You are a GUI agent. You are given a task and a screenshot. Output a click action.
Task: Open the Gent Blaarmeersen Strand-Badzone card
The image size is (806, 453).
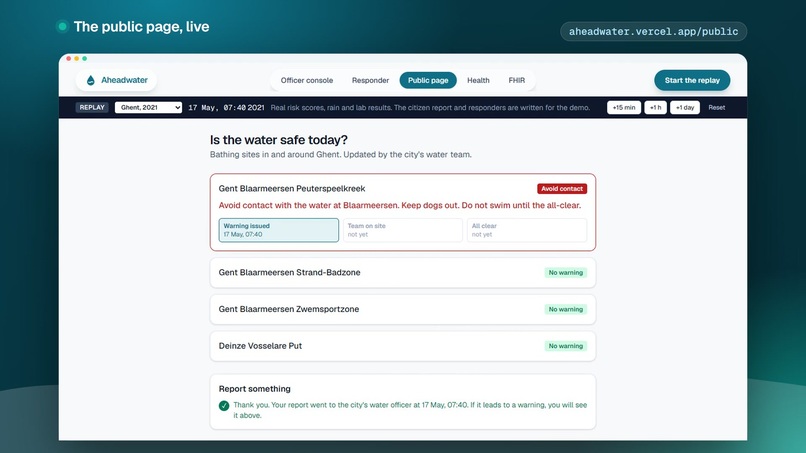click(402, 273)
